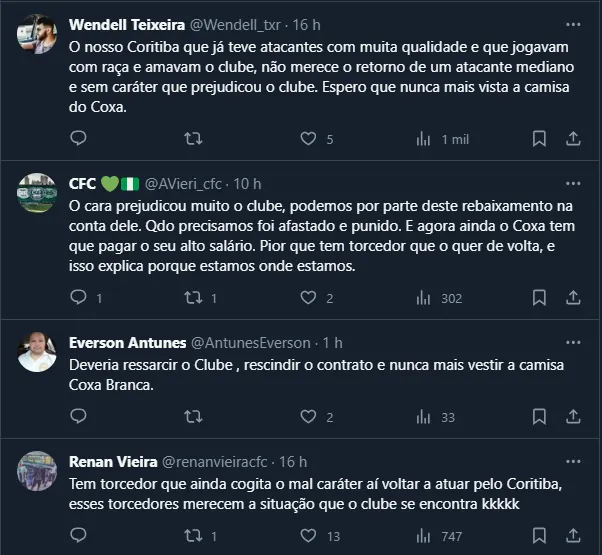Open more options on Everson Antunes's tweet

pyautogui.click(x=570, y=342)
